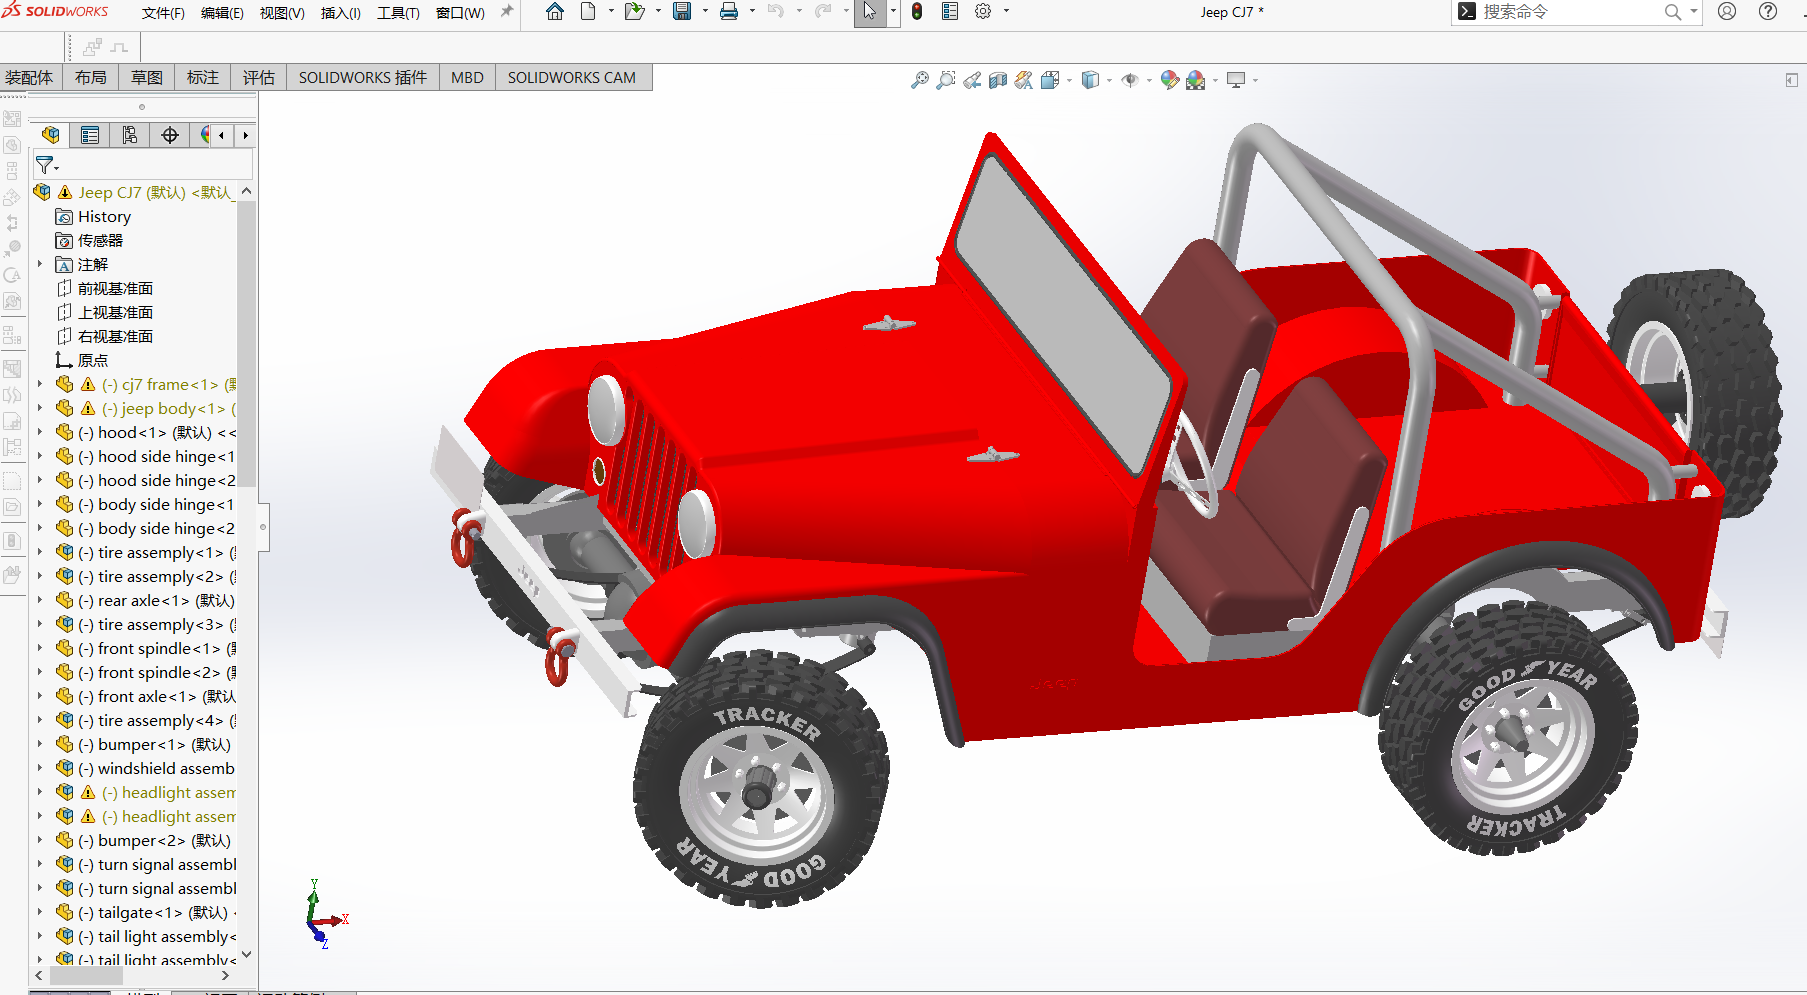Open the 窗口(W) menu
Image resolution: width=1807 pixels, height=995 pixels.
tap(460, 13)
